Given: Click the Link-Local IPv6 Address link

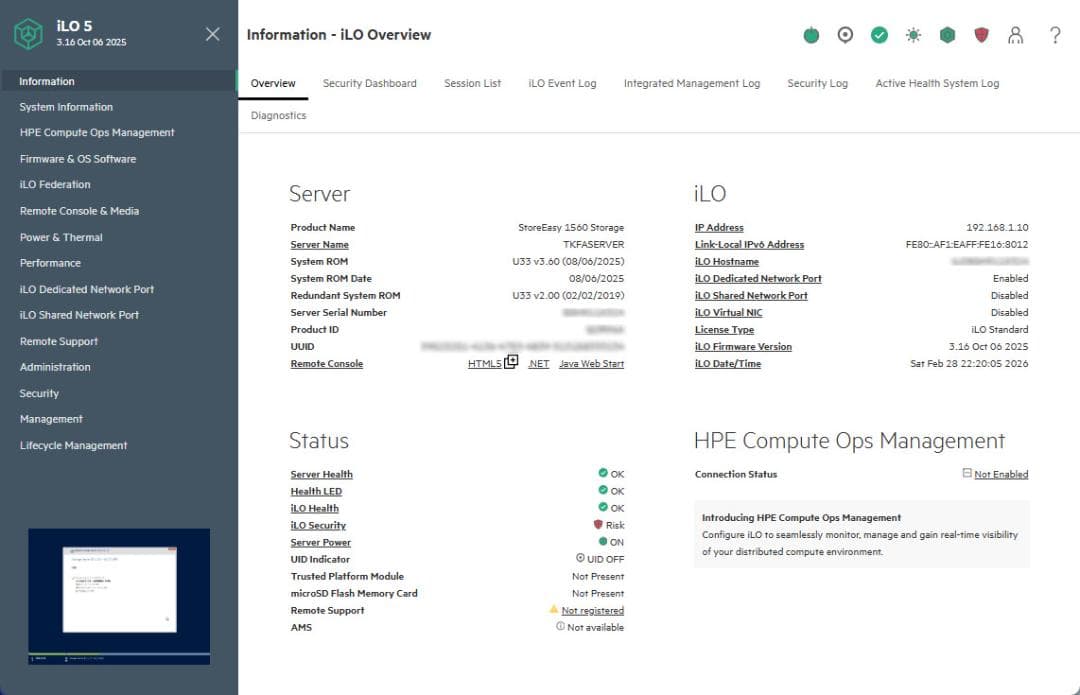Looking at the screenshot, I should point(749,245).
